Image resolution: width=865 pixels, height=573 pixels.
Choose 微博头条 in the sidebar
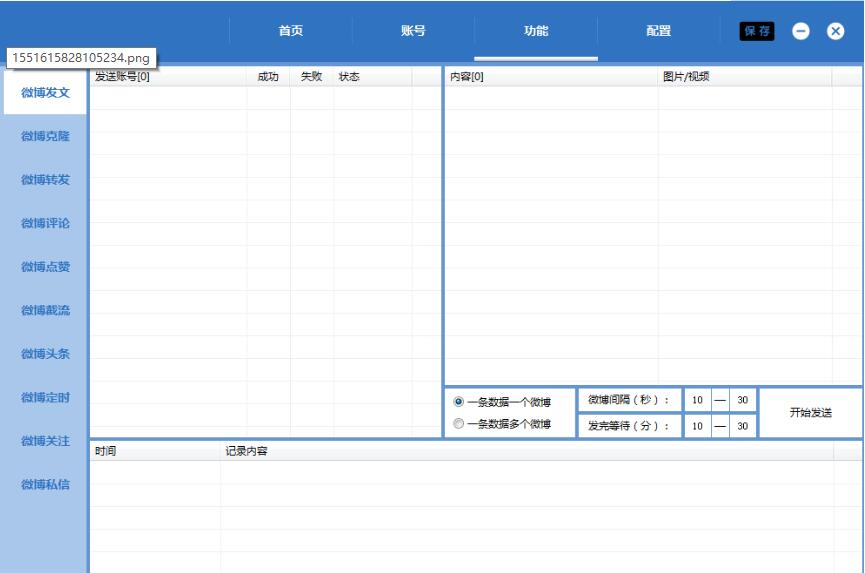pos(45,354)
